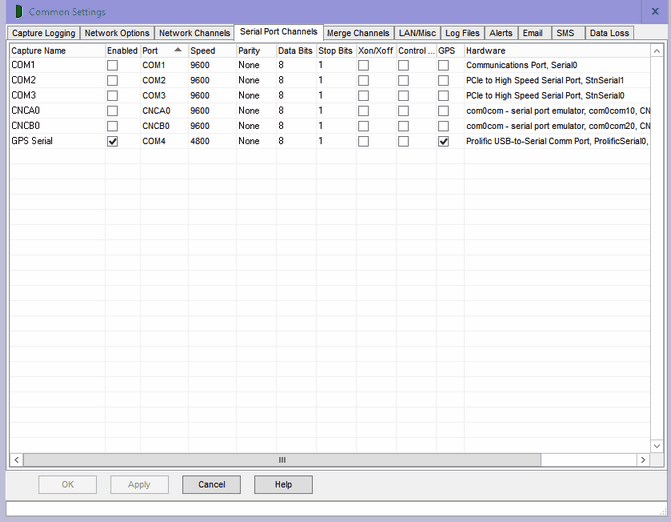
Task: Click the horizontal scrollbar left arrow
Action: 16,460
